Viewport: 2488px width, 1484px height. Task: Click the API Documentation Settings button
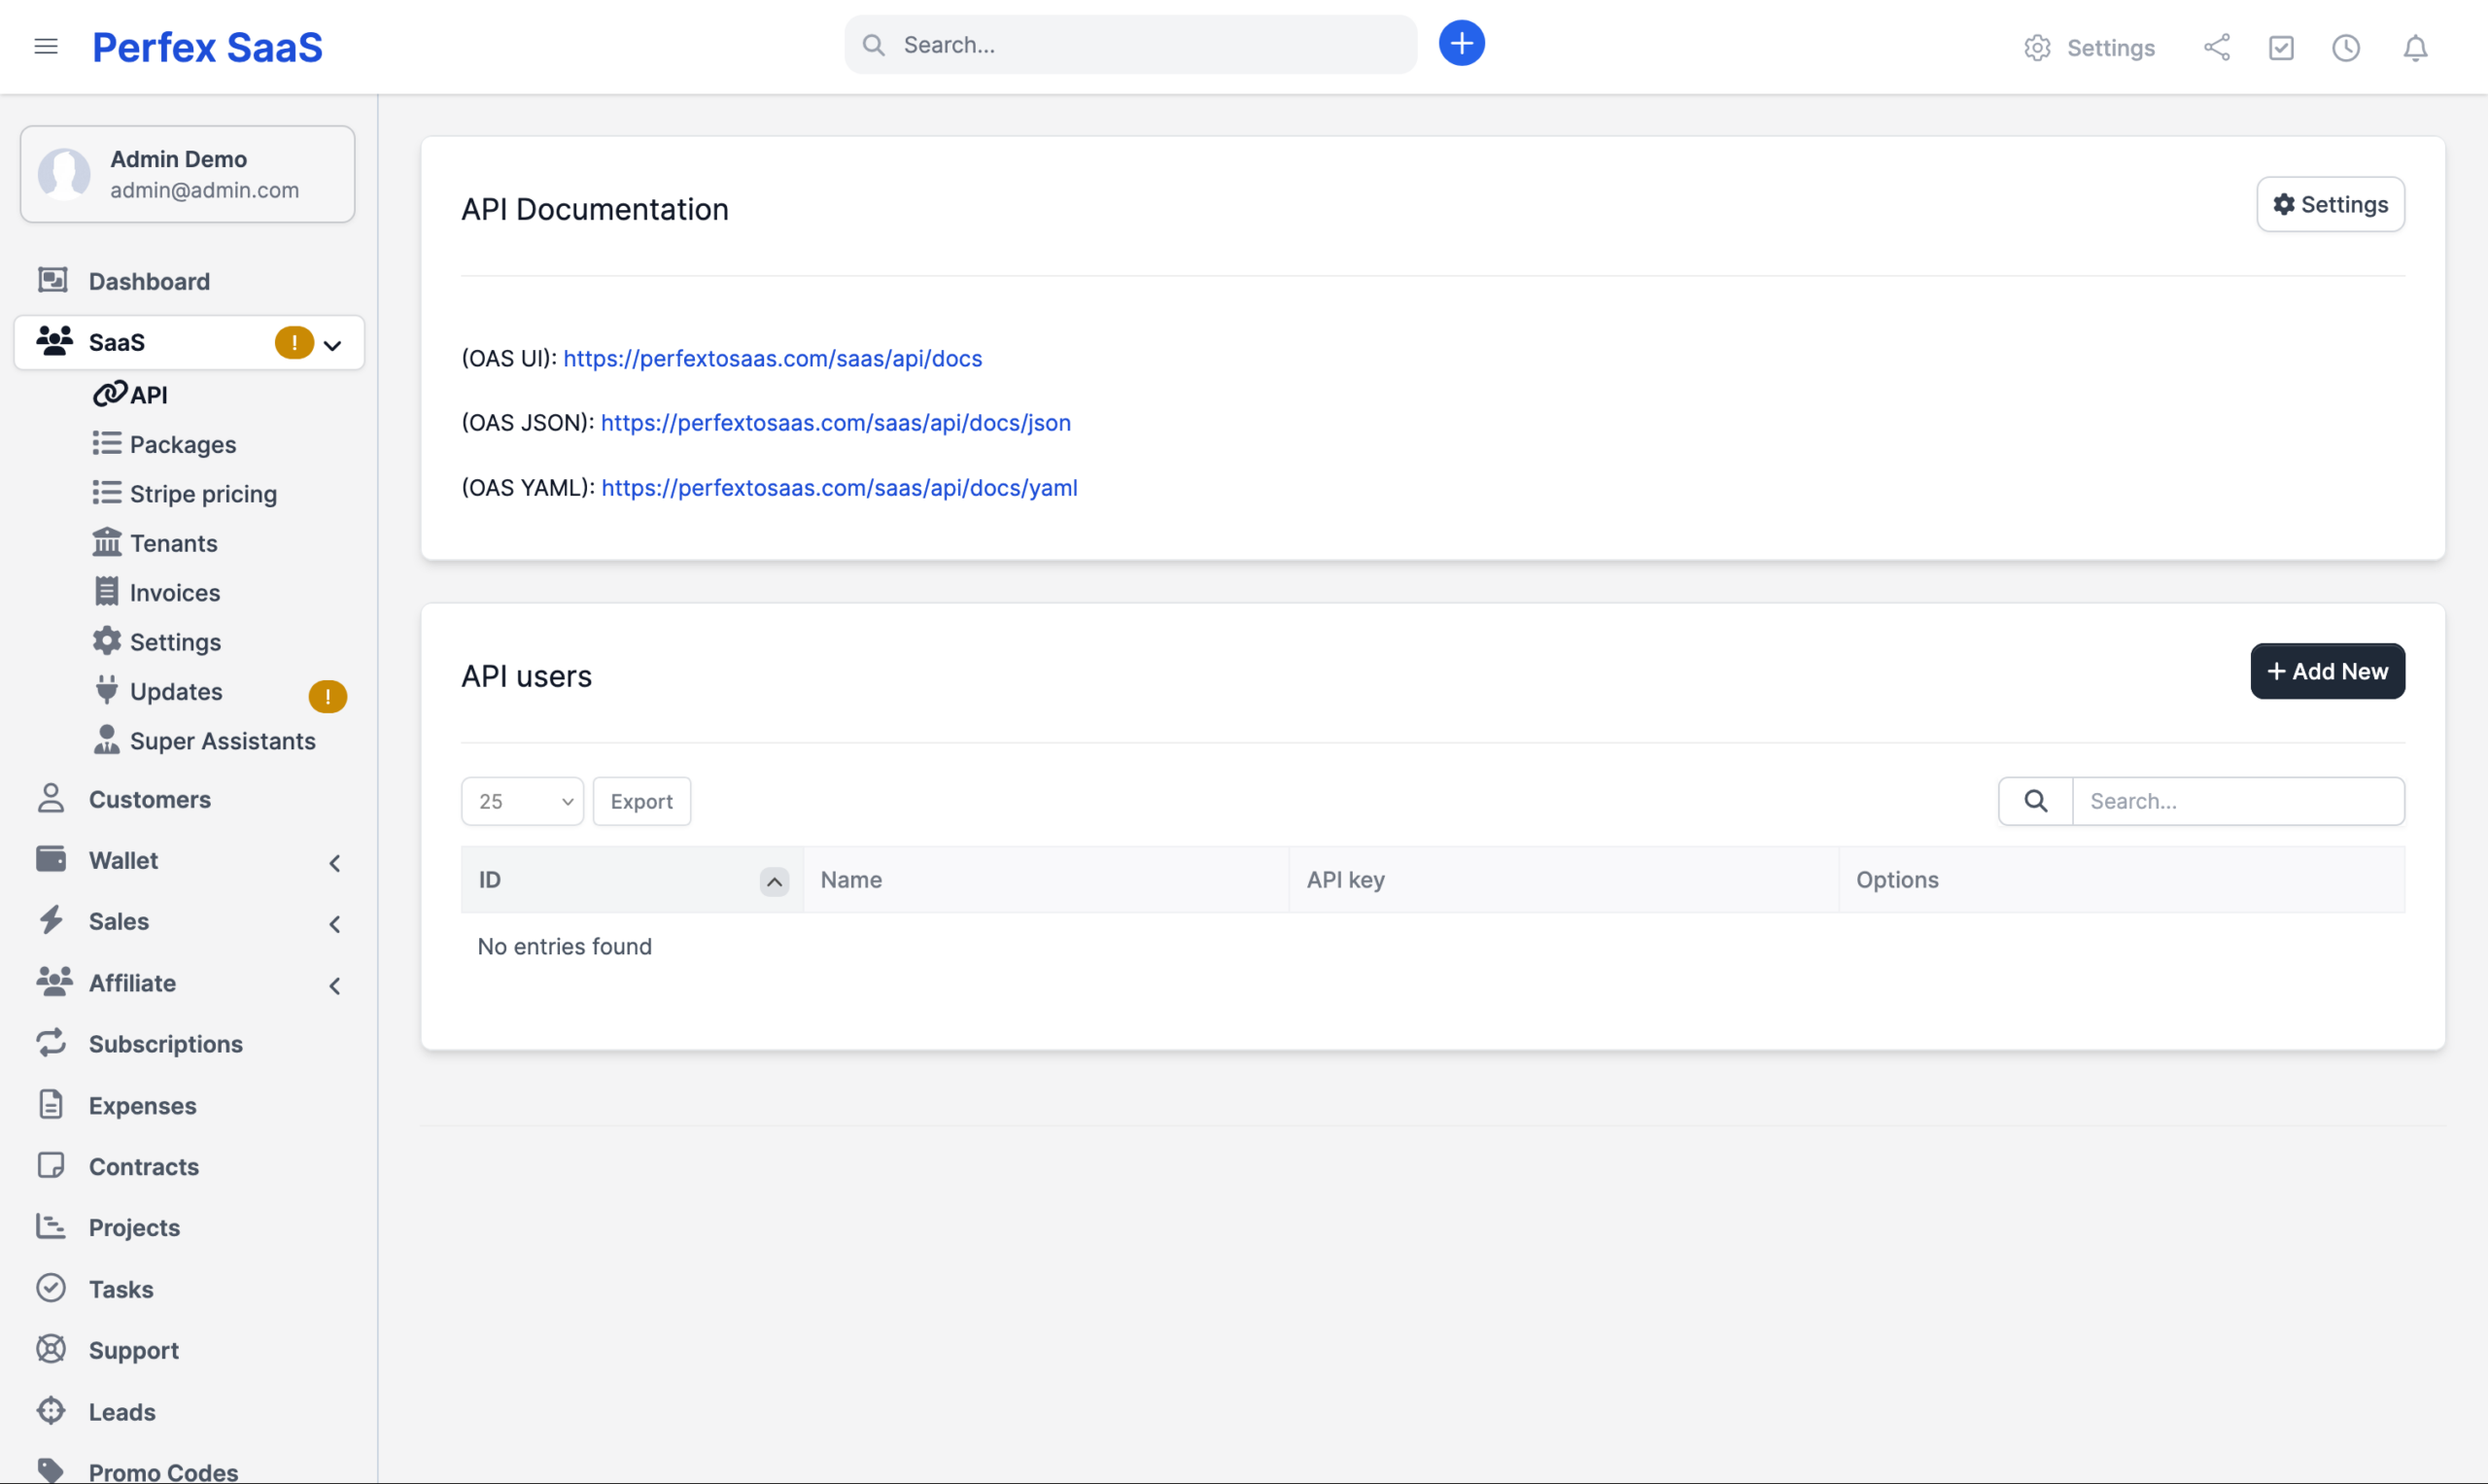(x=2330, y=204)
